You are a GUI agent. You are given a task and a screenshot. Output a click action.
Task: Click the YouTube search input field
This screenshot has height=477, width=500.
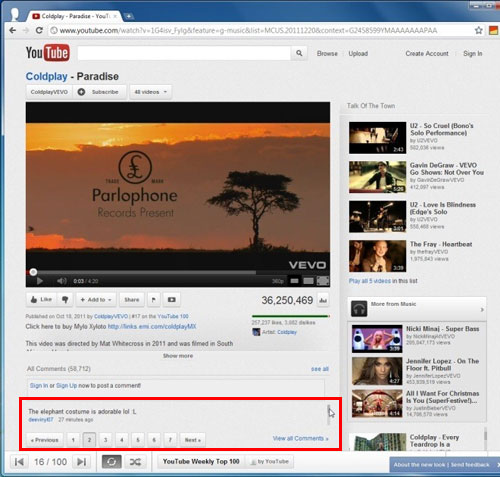point(184,53)
